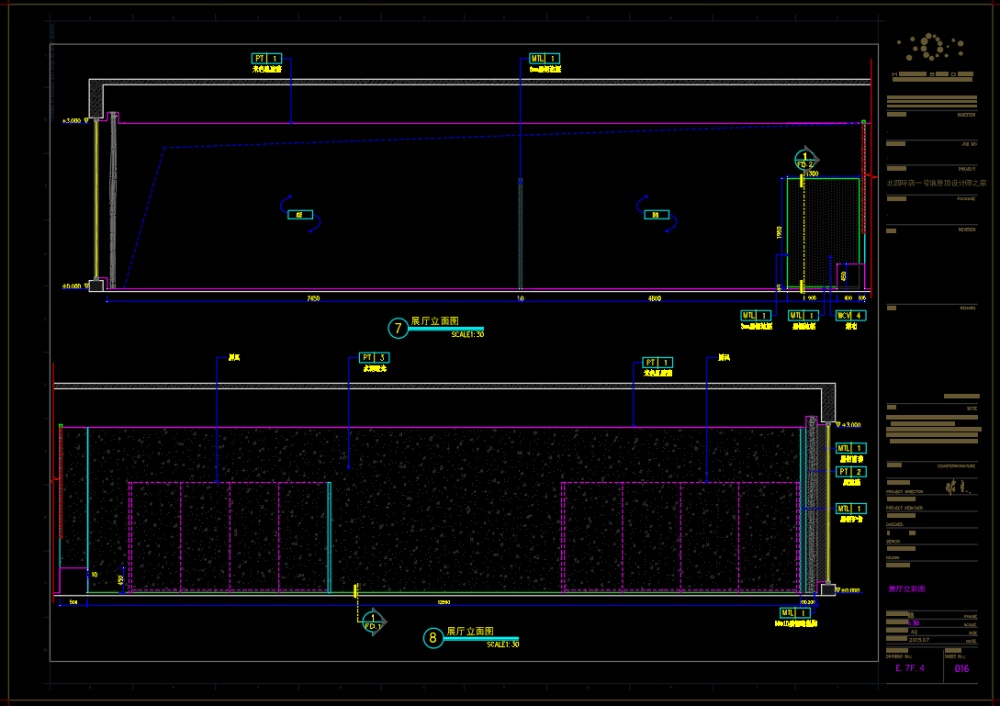Select the WCV 4 material tag
The height and width of the screenshot is (706, 1000).
[x=850, y=315]
